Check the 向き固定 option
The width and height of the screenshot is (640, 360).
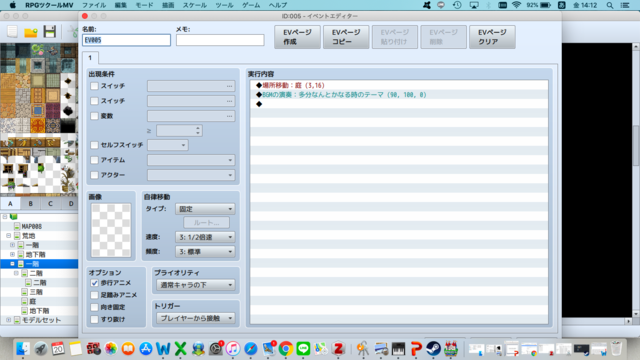pos(94,307)
